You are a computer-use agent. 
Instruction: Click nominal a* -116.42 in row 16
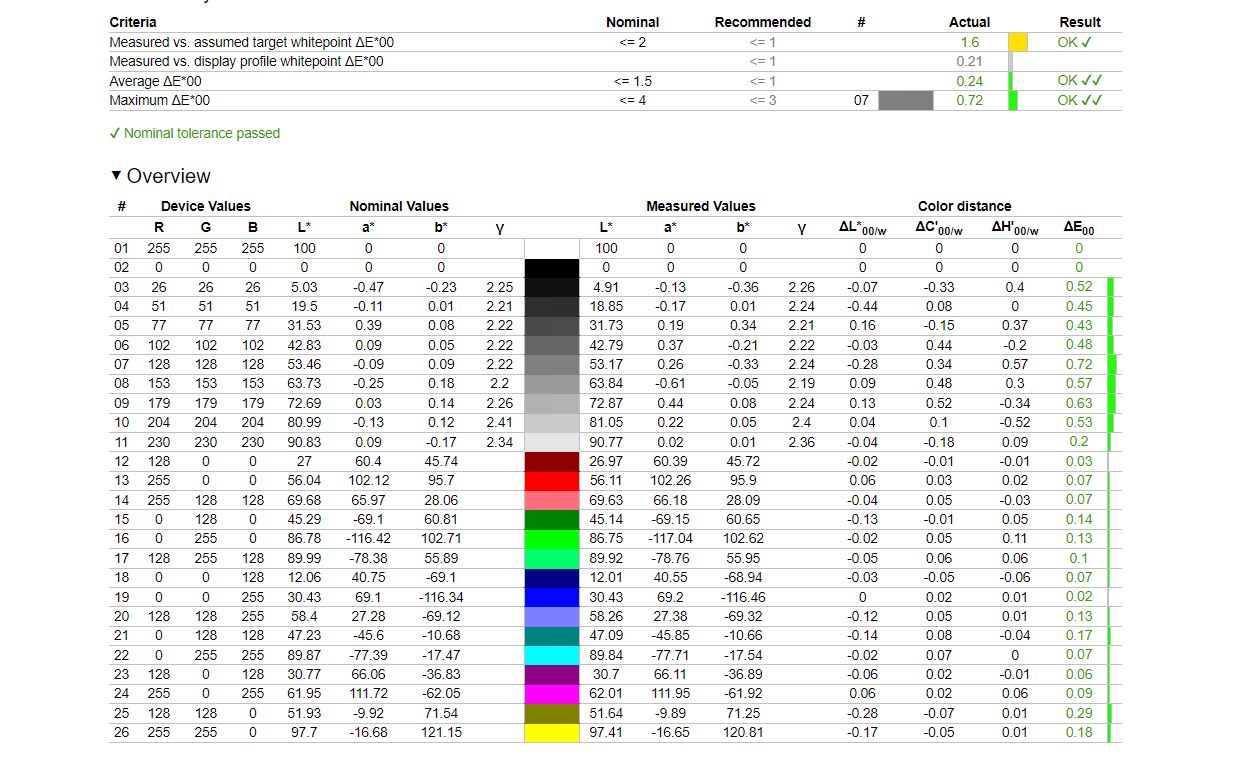[368, 539]
